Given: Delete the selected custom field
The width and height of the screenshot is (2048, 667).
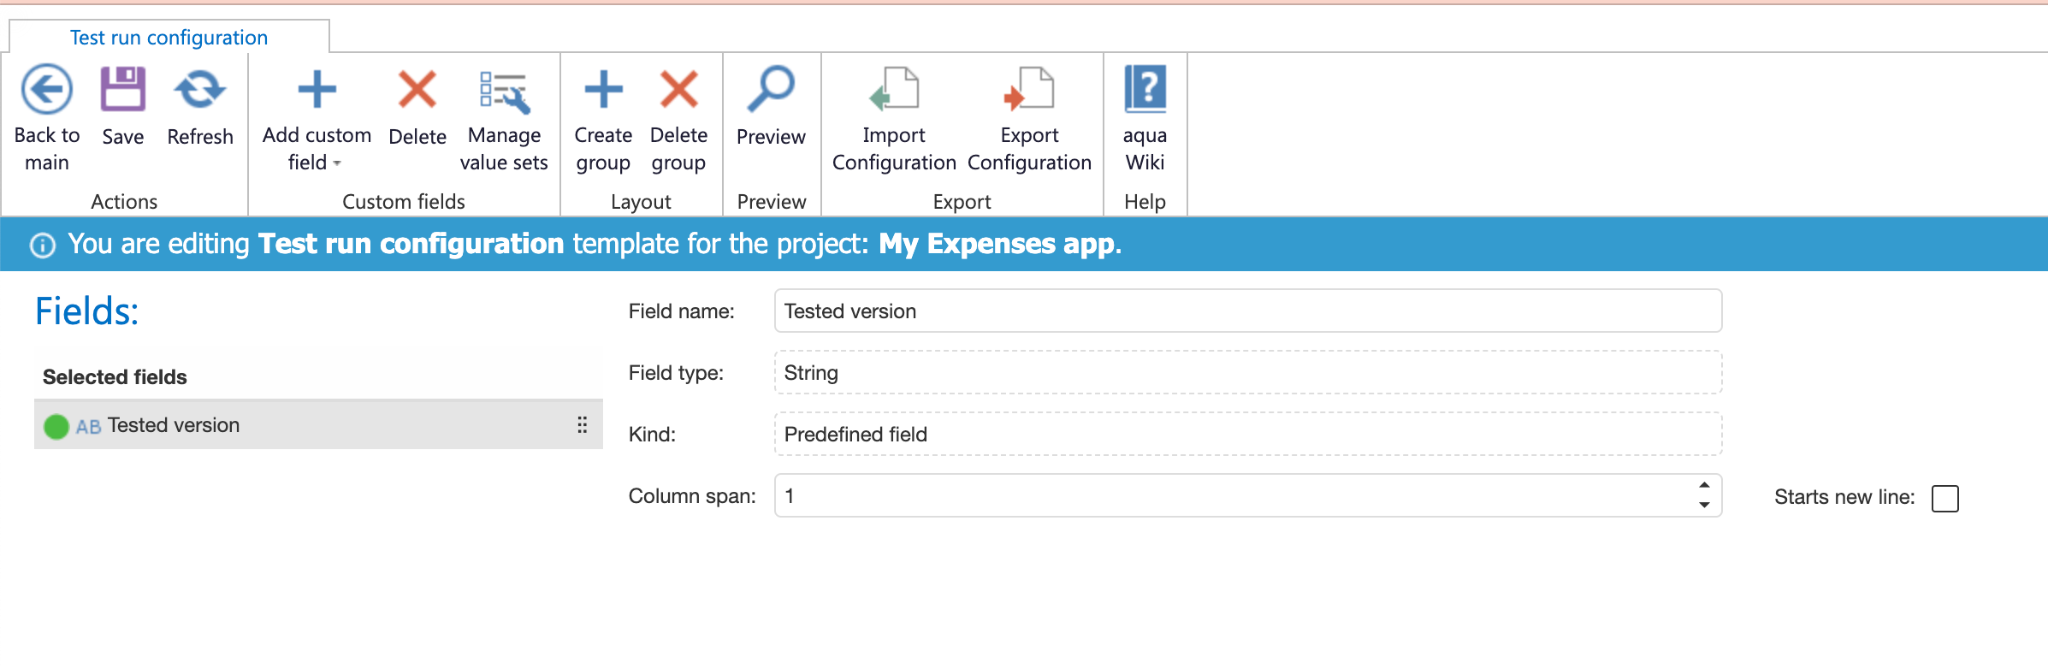Looking at the screenshot, I should click(417, 90).
